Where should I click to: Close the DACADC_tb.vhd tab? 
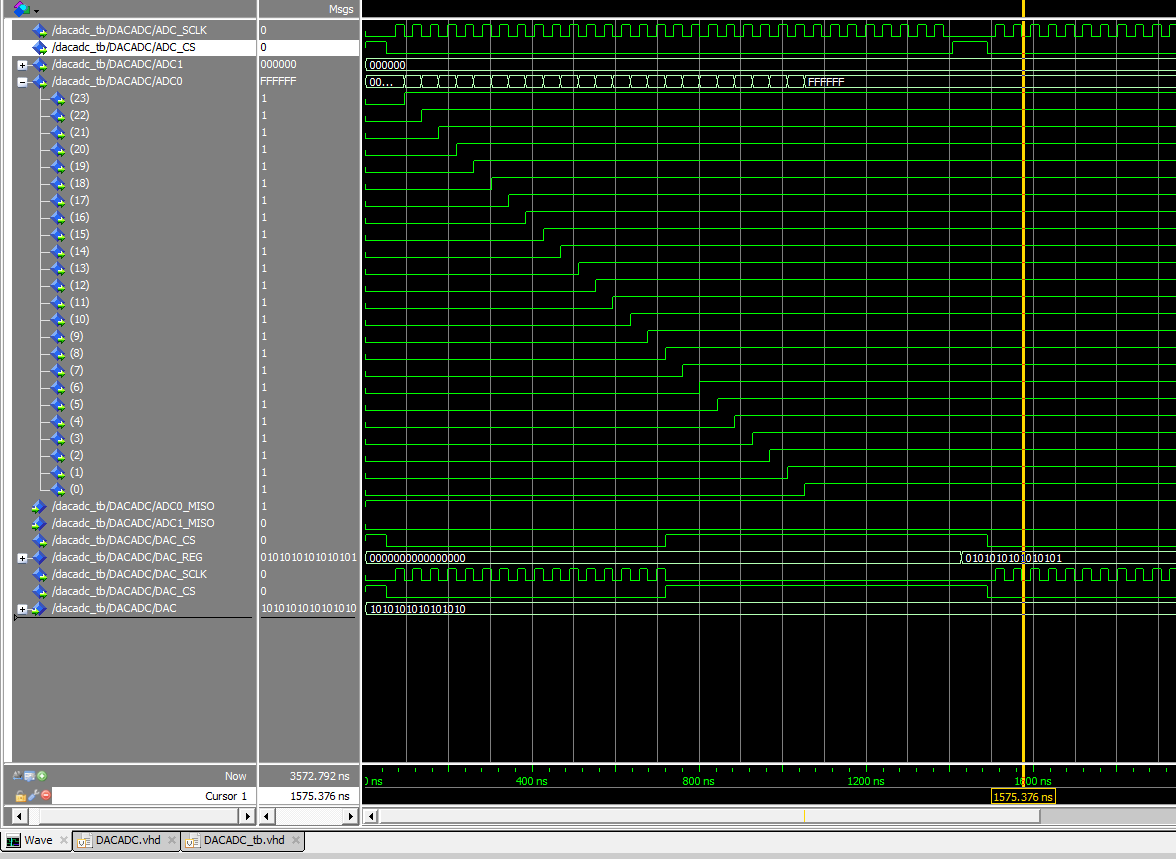coord(296,840)
